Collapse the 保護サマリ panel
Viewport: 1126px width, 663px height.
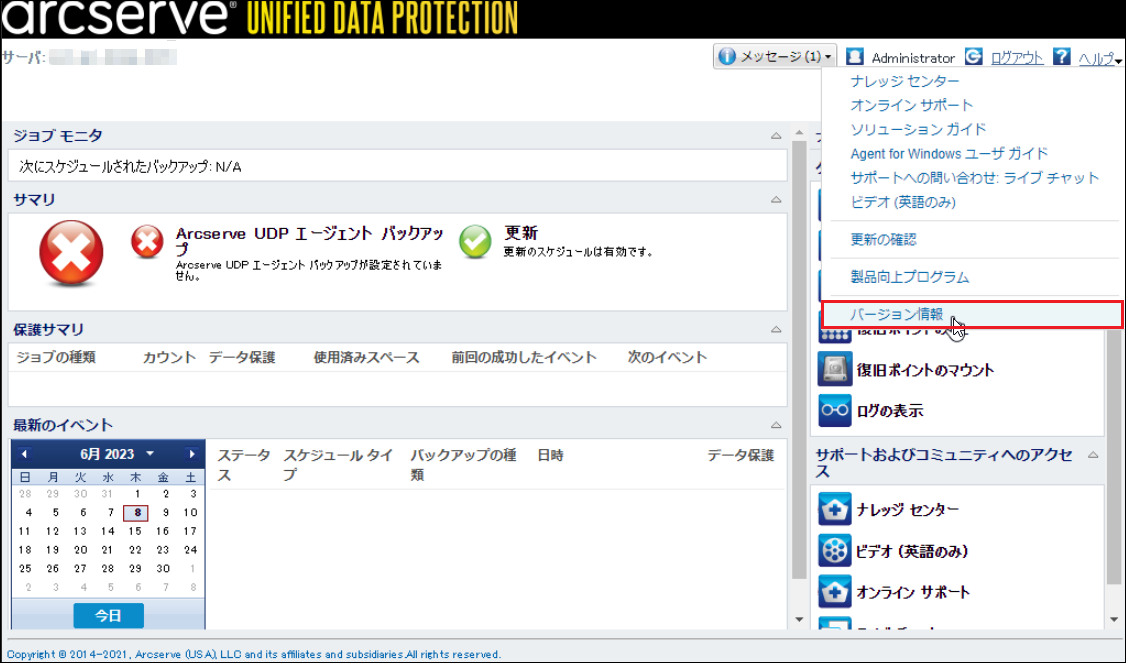click(x=776, y=329)
